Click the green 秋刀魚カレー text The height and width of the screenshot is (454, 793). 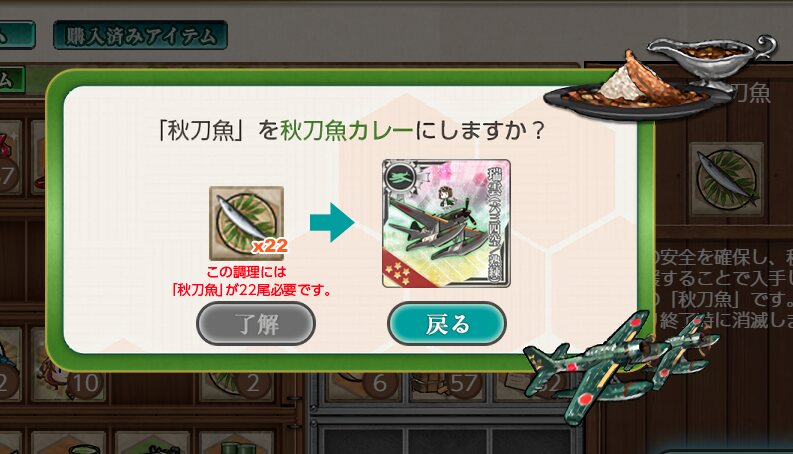point(347,130)
